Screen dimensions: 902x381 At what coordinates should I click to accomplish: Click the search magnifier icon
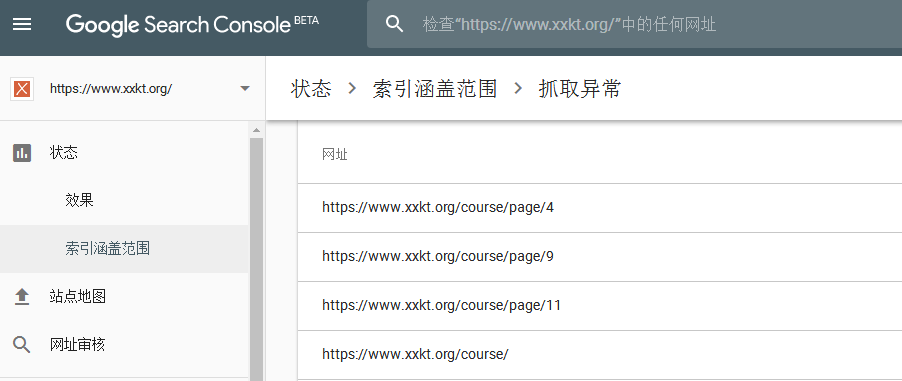tap(394, 24)
